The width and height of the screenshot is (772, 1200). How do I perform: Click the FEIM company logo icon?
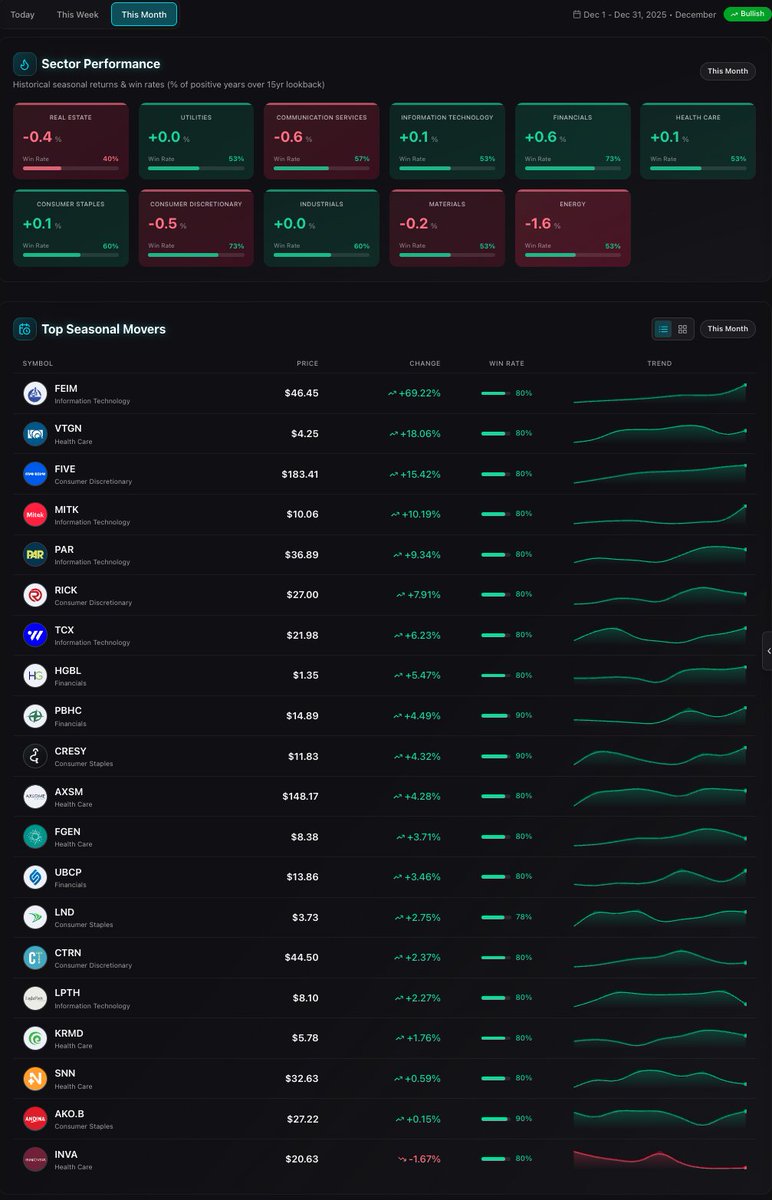(35, 394)
